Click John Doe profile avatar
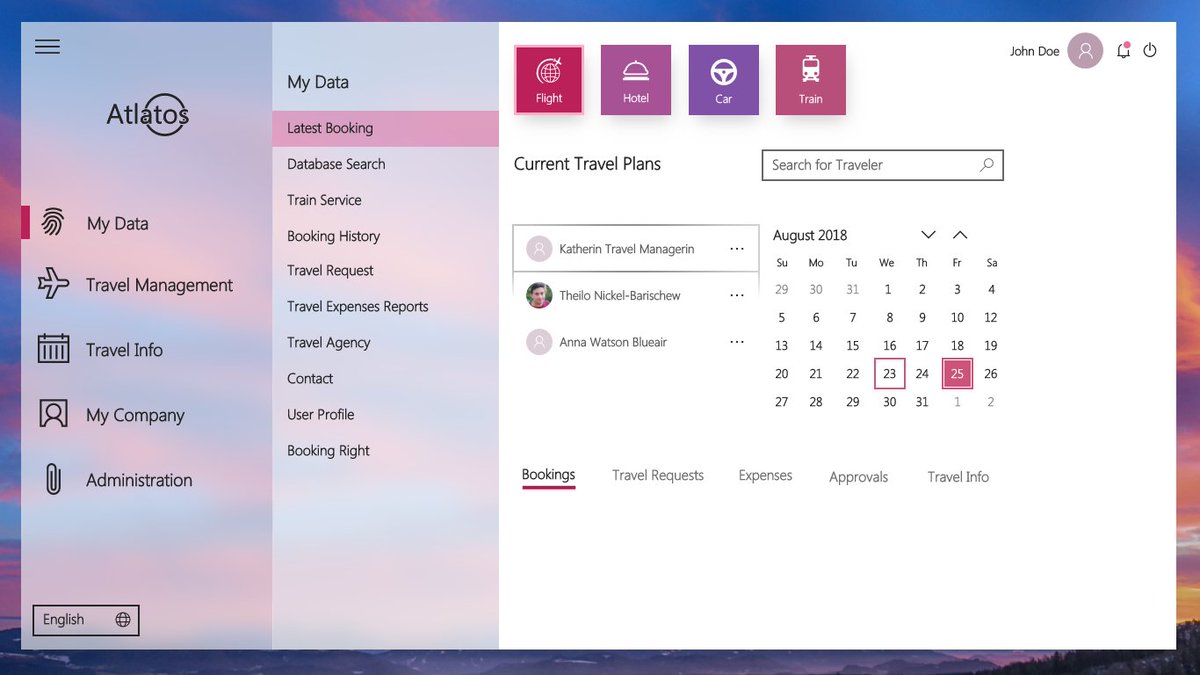The width and height of the screenshot is (1200, 675). [1085, 51]
